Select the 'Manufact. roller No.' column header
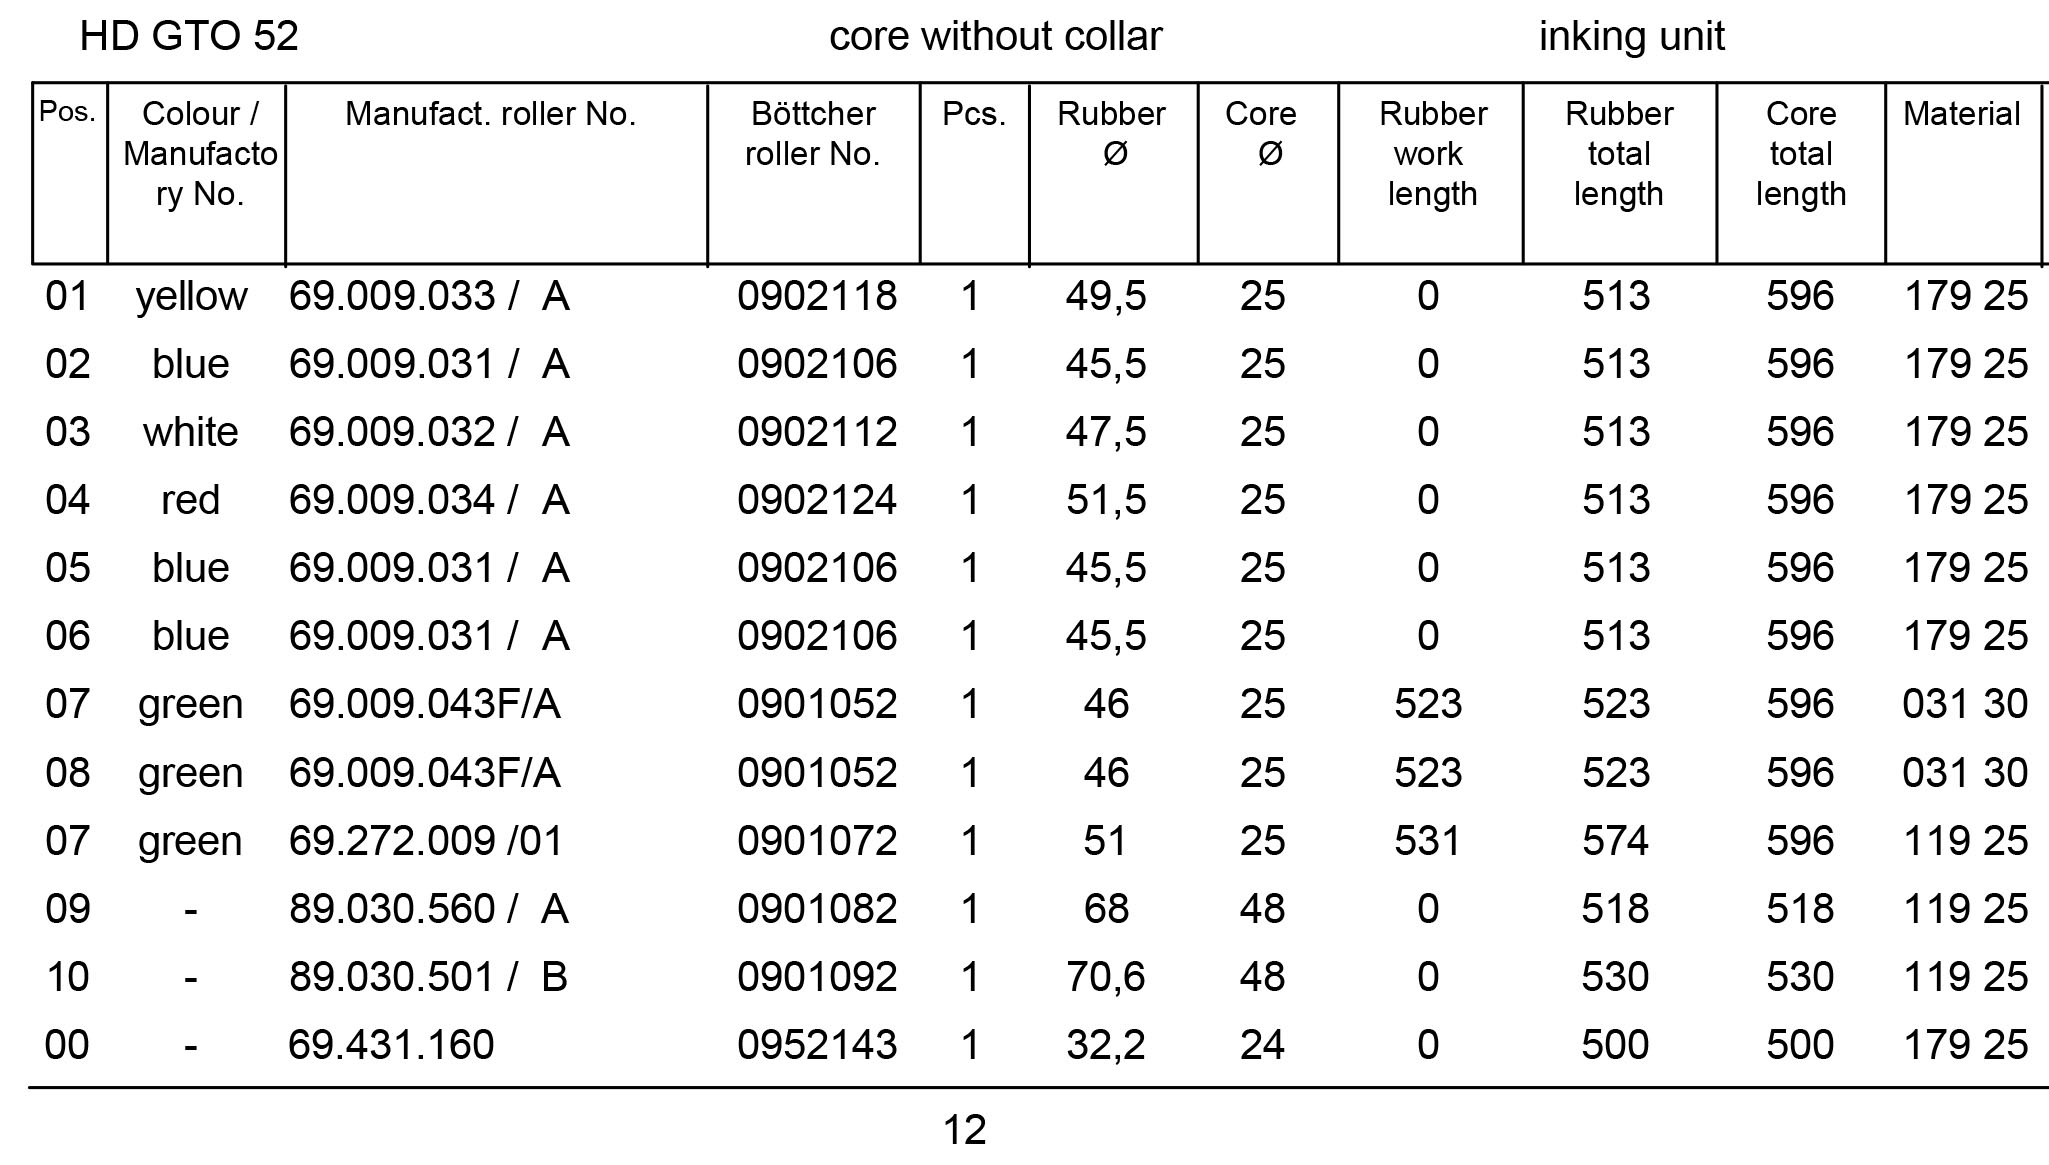The width and height of the screenshot is (2049, 1165). pos(490,114)
